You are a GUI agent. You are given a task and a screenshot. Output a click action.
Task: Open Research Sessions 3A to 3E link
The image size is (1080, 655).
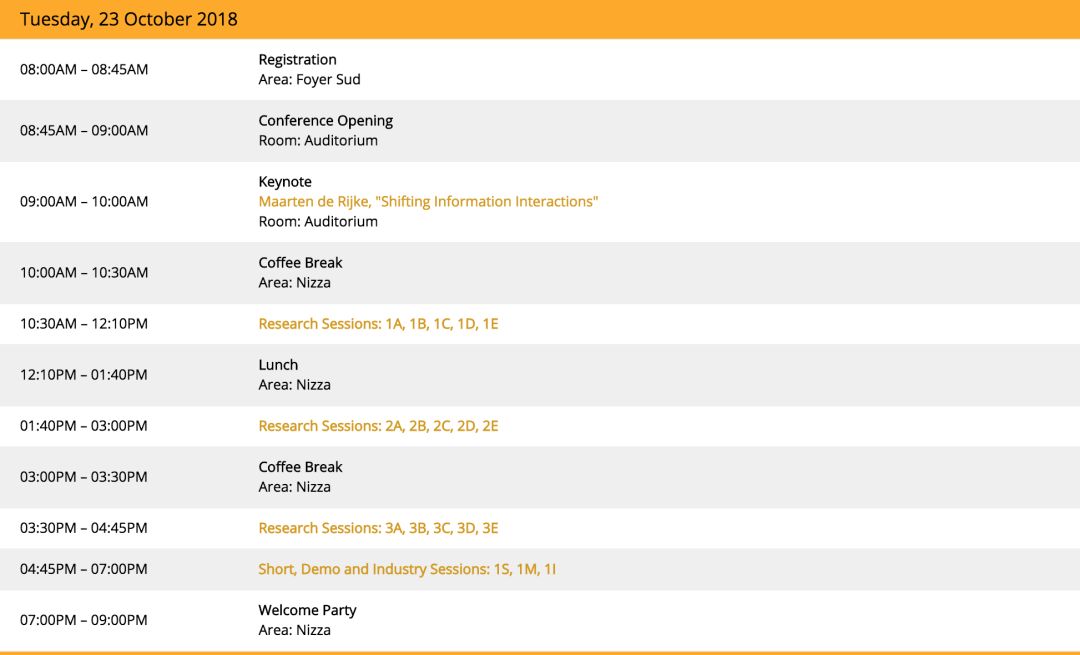(x=378, y=528)
